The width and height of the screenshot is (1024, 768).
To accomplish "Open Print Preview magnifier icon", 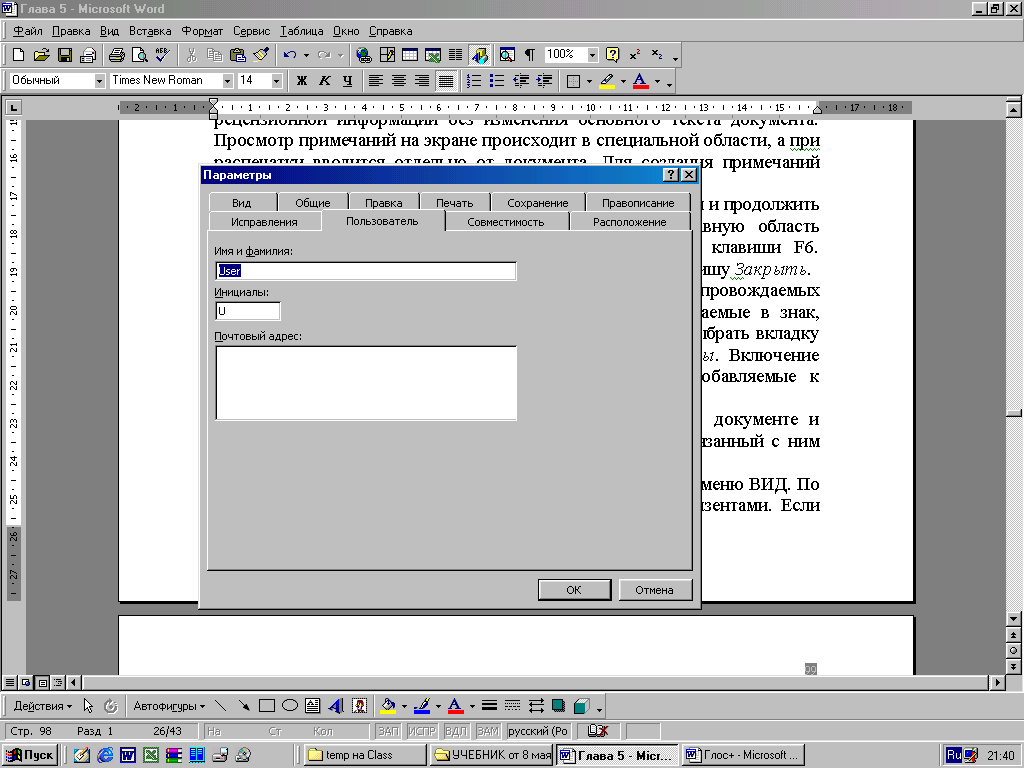I will pos(139,55).
